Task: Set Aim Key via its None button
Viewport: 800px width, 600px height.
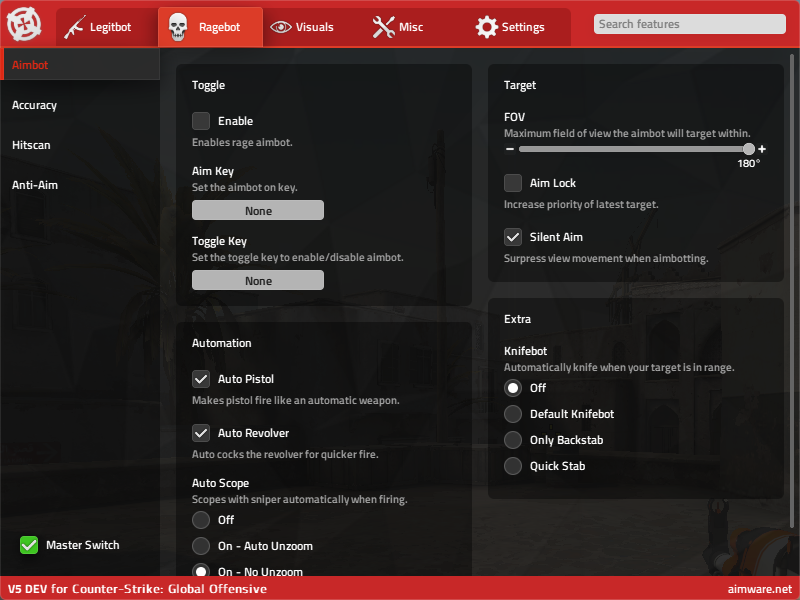Action: click(258, 210)
